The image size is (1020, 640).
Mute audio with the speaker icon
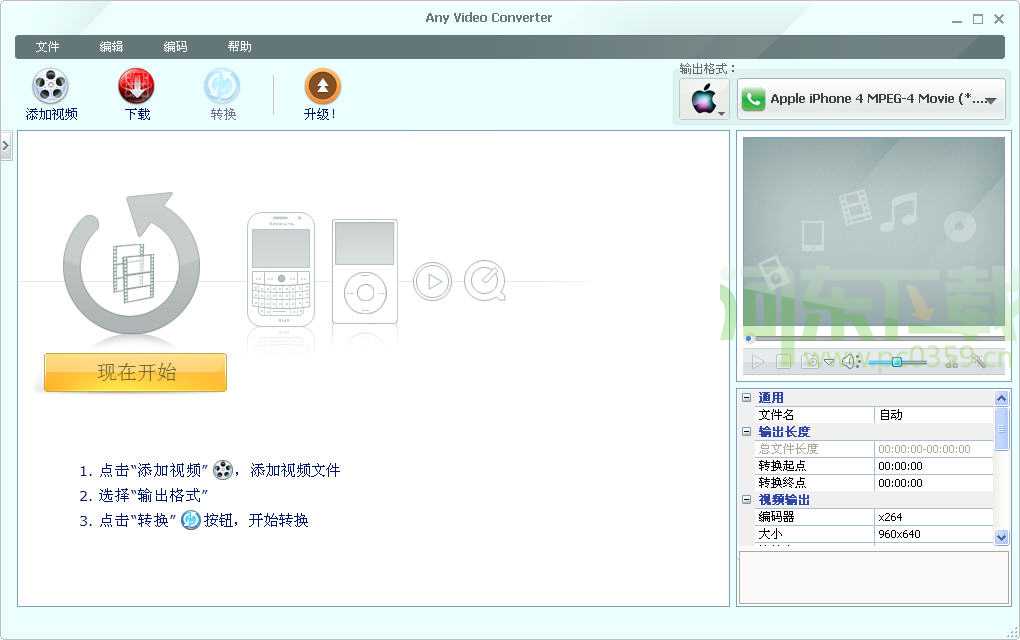tap(850, 361)
